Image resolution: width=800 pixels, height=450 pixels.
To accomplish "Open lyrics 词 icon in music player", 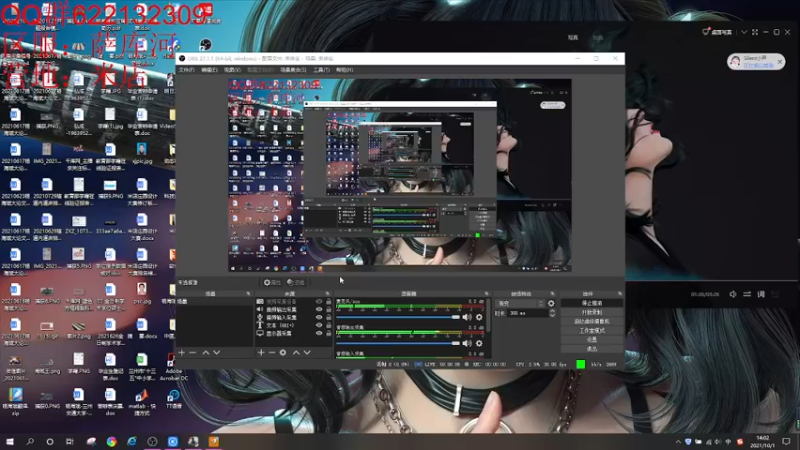I will coord(761,294).
